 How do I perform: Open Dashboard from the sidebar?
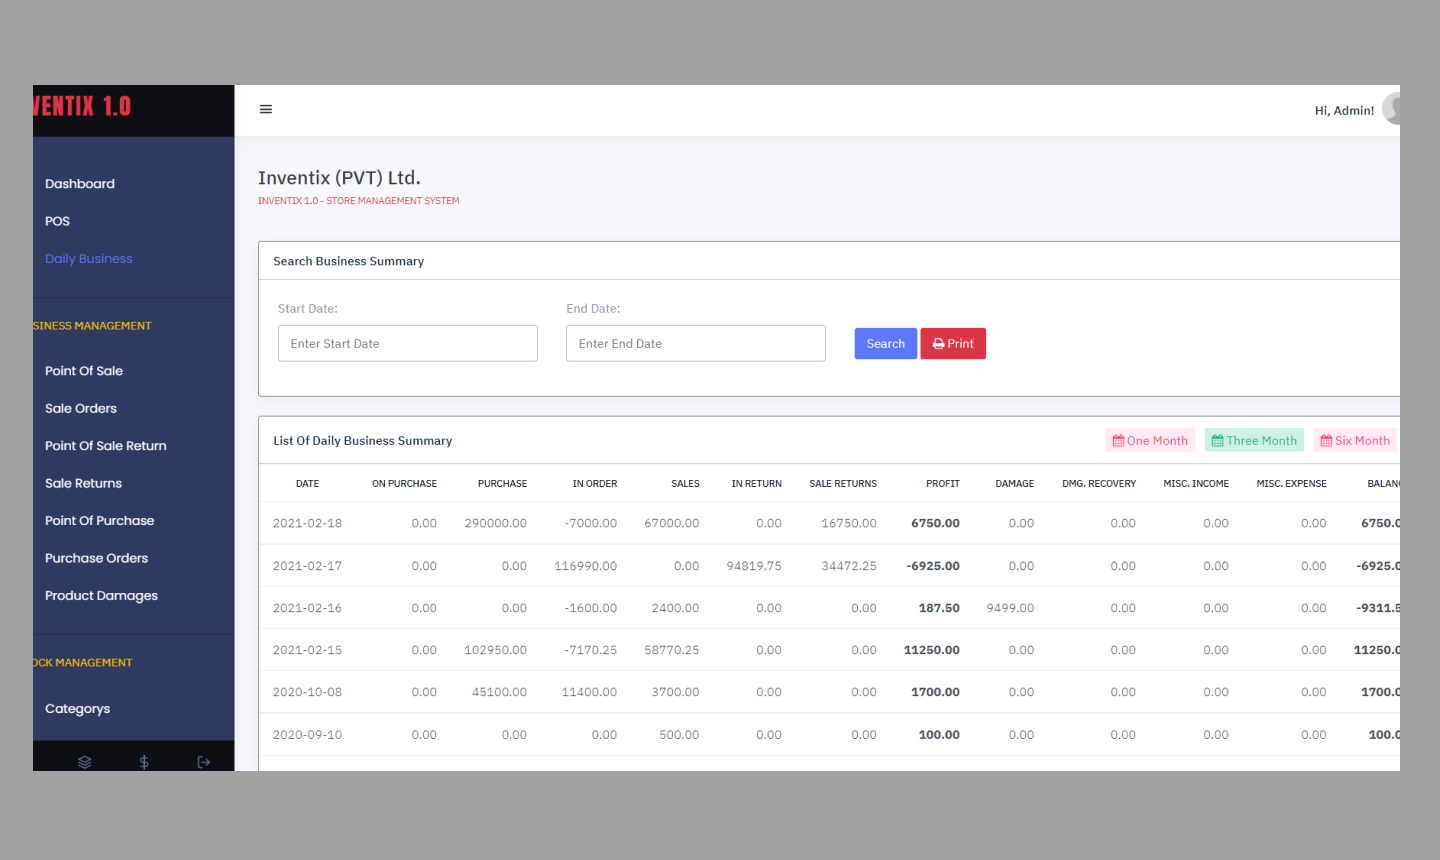click(x=80, y=184)
